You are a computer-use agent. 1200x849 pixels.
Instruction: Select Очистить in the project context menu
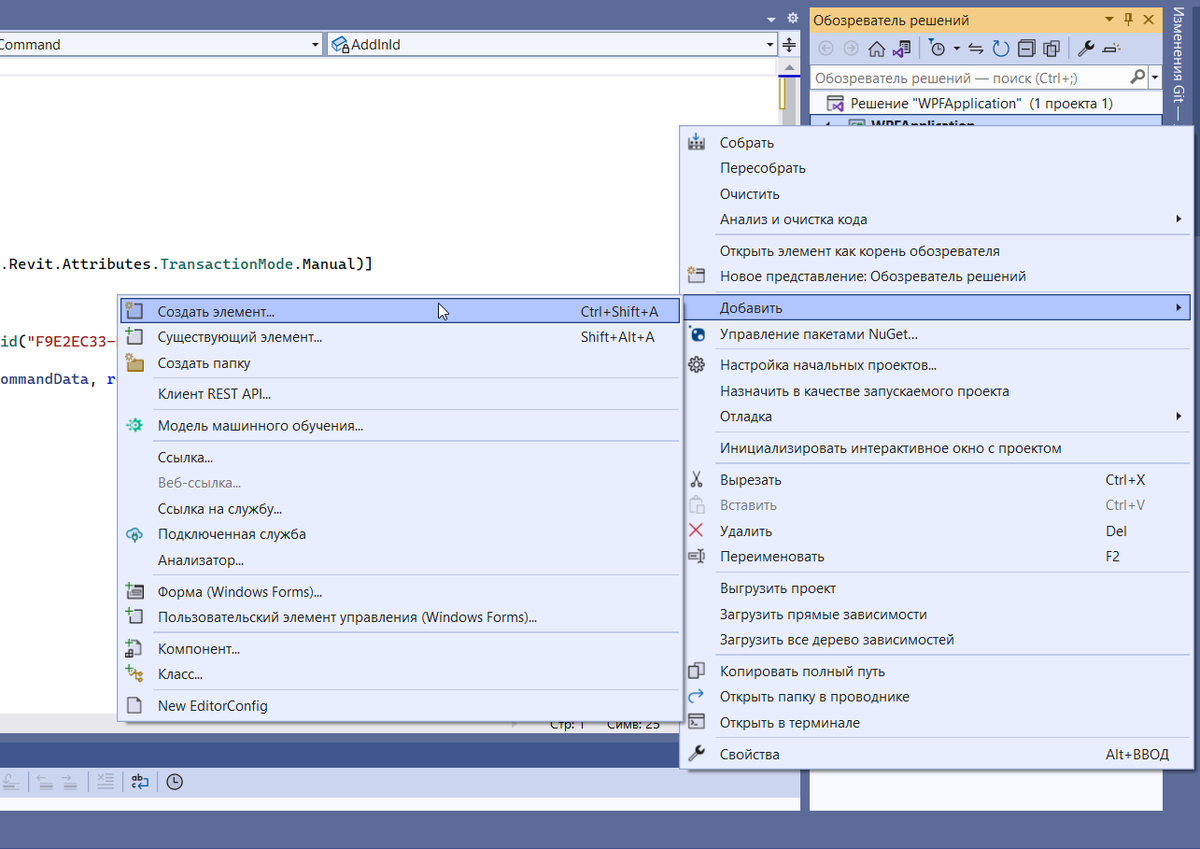pos(936,194)
